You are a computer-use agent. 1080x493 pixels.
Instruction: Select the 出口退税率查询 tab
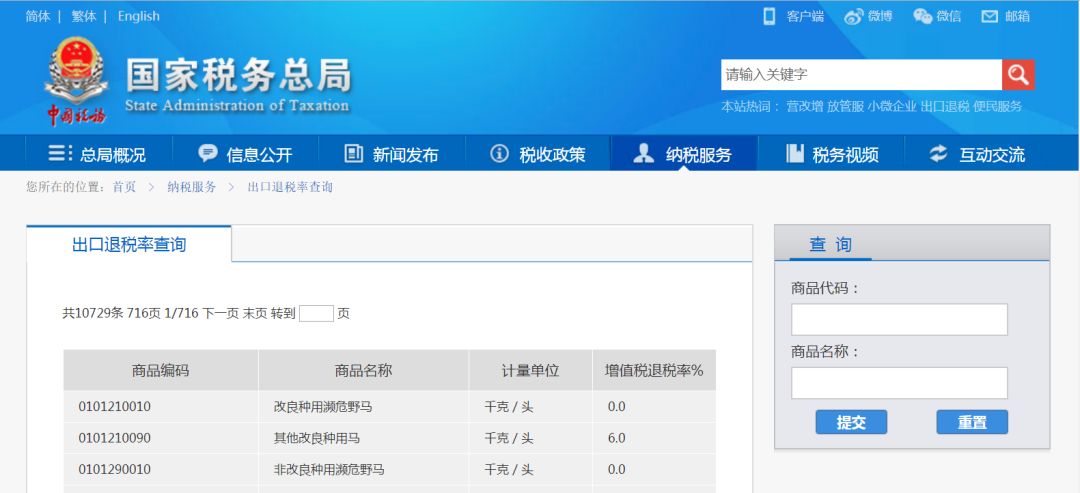coord(129,244)
